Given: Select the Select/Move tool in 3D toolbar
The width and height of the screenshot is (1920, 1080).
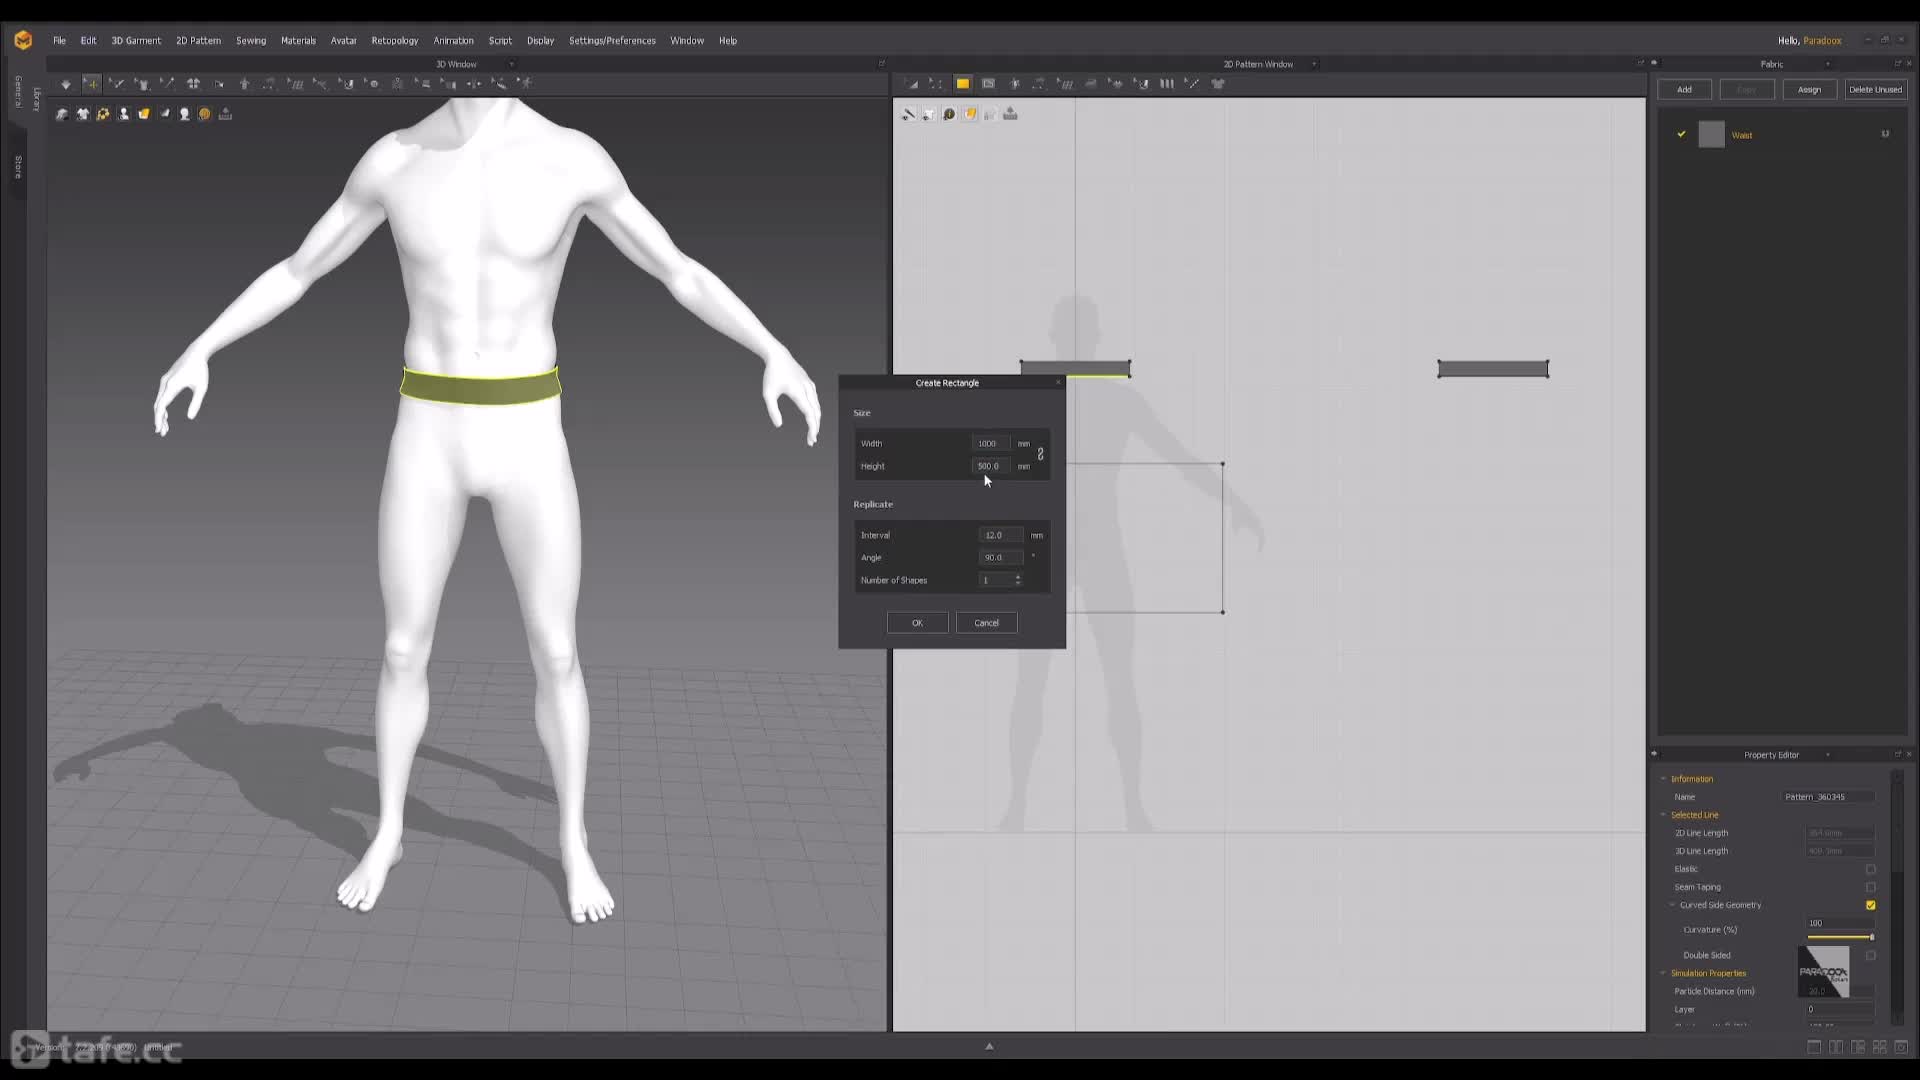Looking at the screenshot, I should [x=91, y=84].
